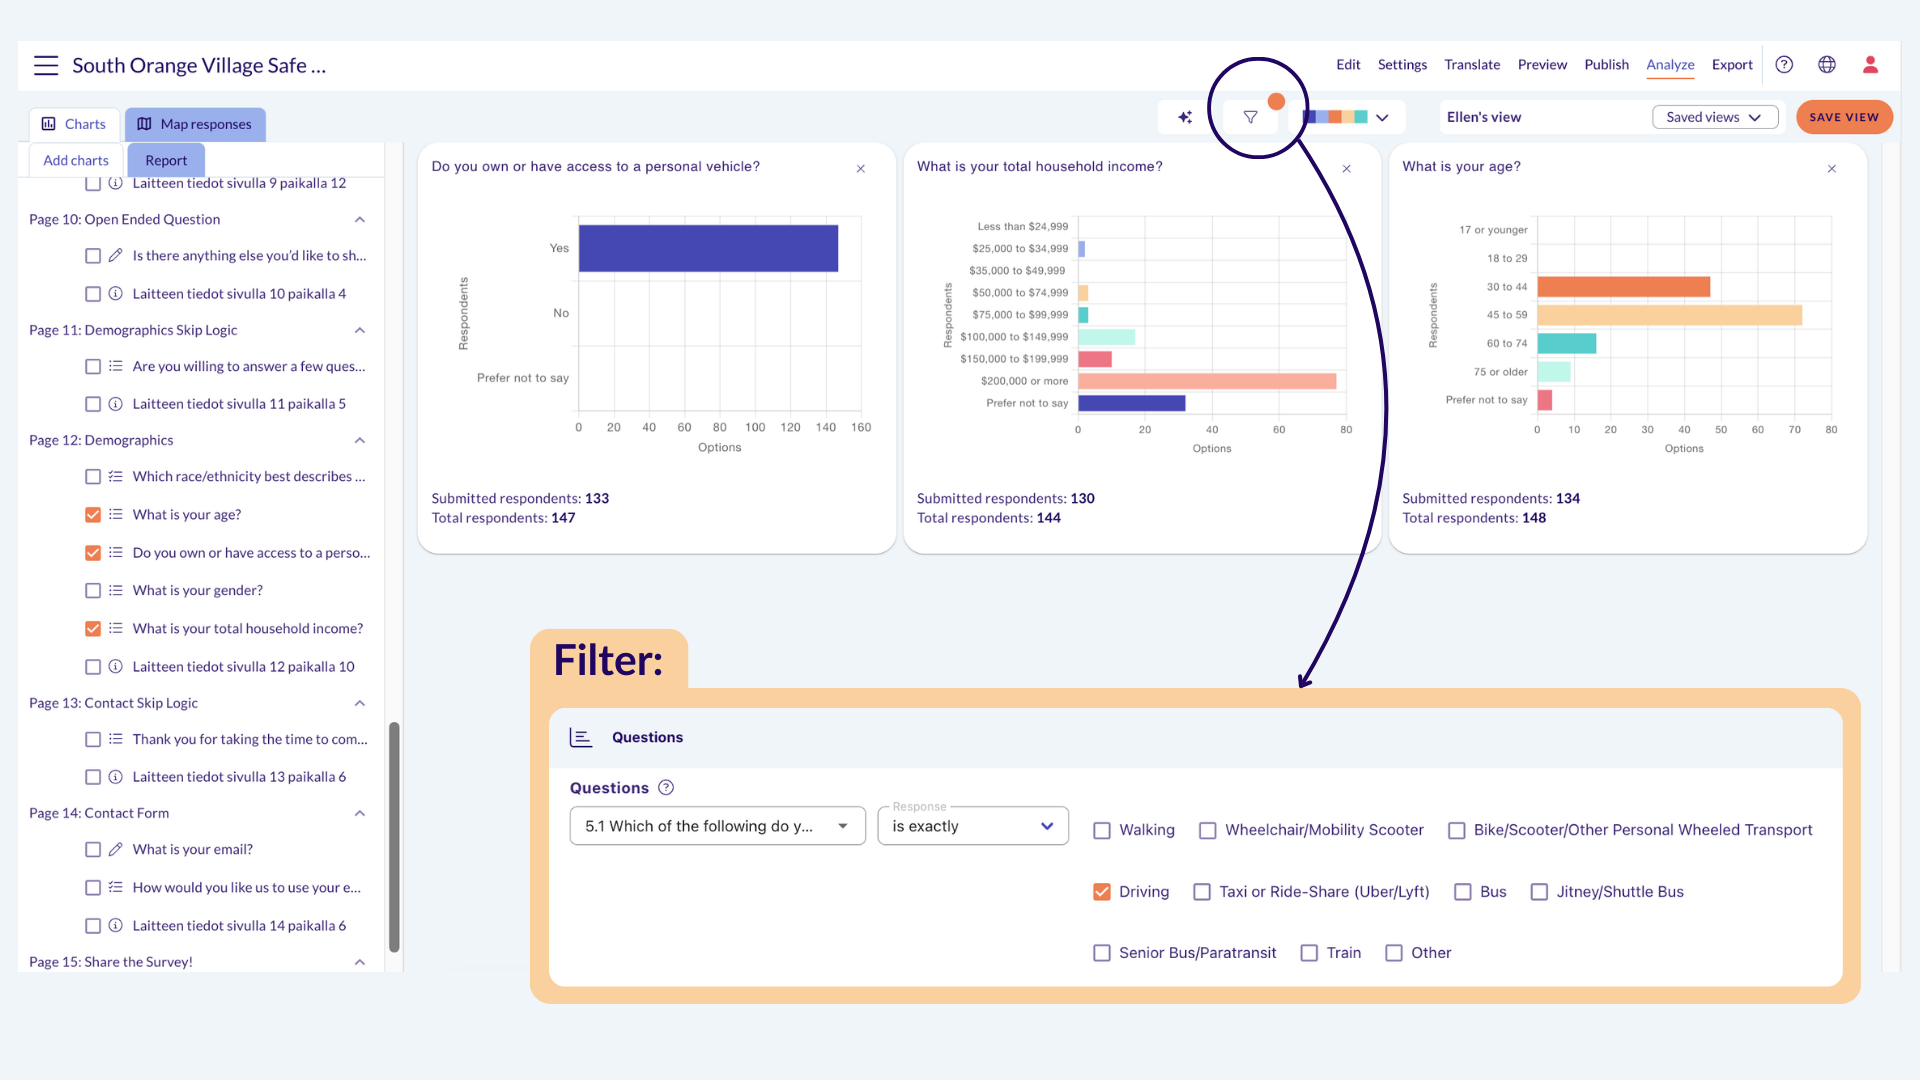Image resolution: width=1920 pixels, height=1080 pixels.
Task: Click the Questions section chart icon
Action: point(581,738)
